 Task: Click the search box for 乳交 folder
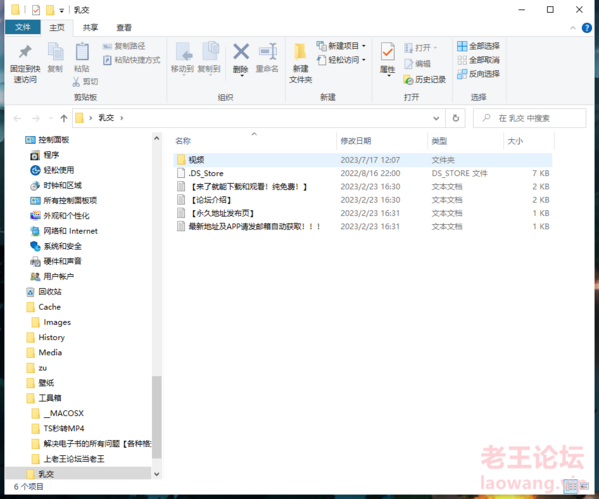click(529, 118)
